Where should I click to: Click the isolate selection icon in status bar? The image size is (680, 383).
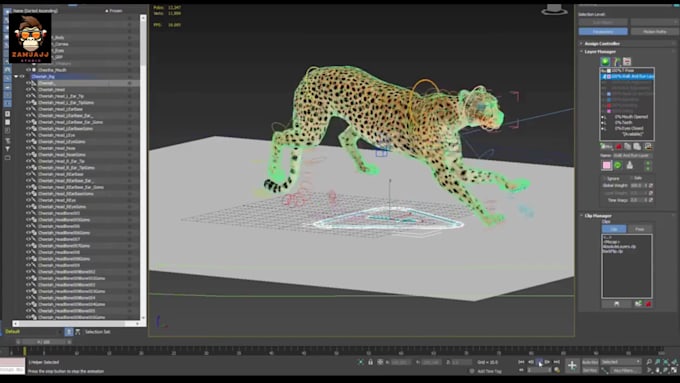tap(361, 362)
